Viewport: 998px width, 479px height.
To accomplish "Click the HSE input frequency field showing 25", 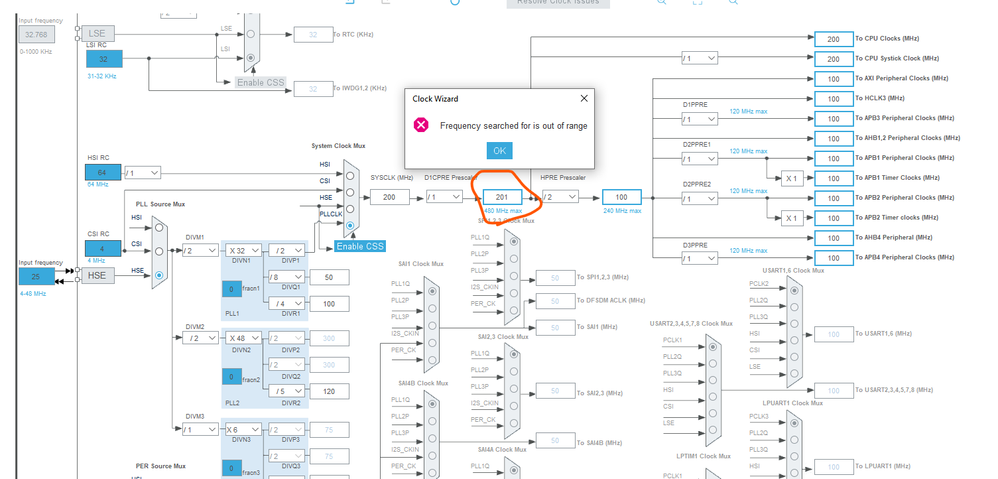I will click(37, 275).
